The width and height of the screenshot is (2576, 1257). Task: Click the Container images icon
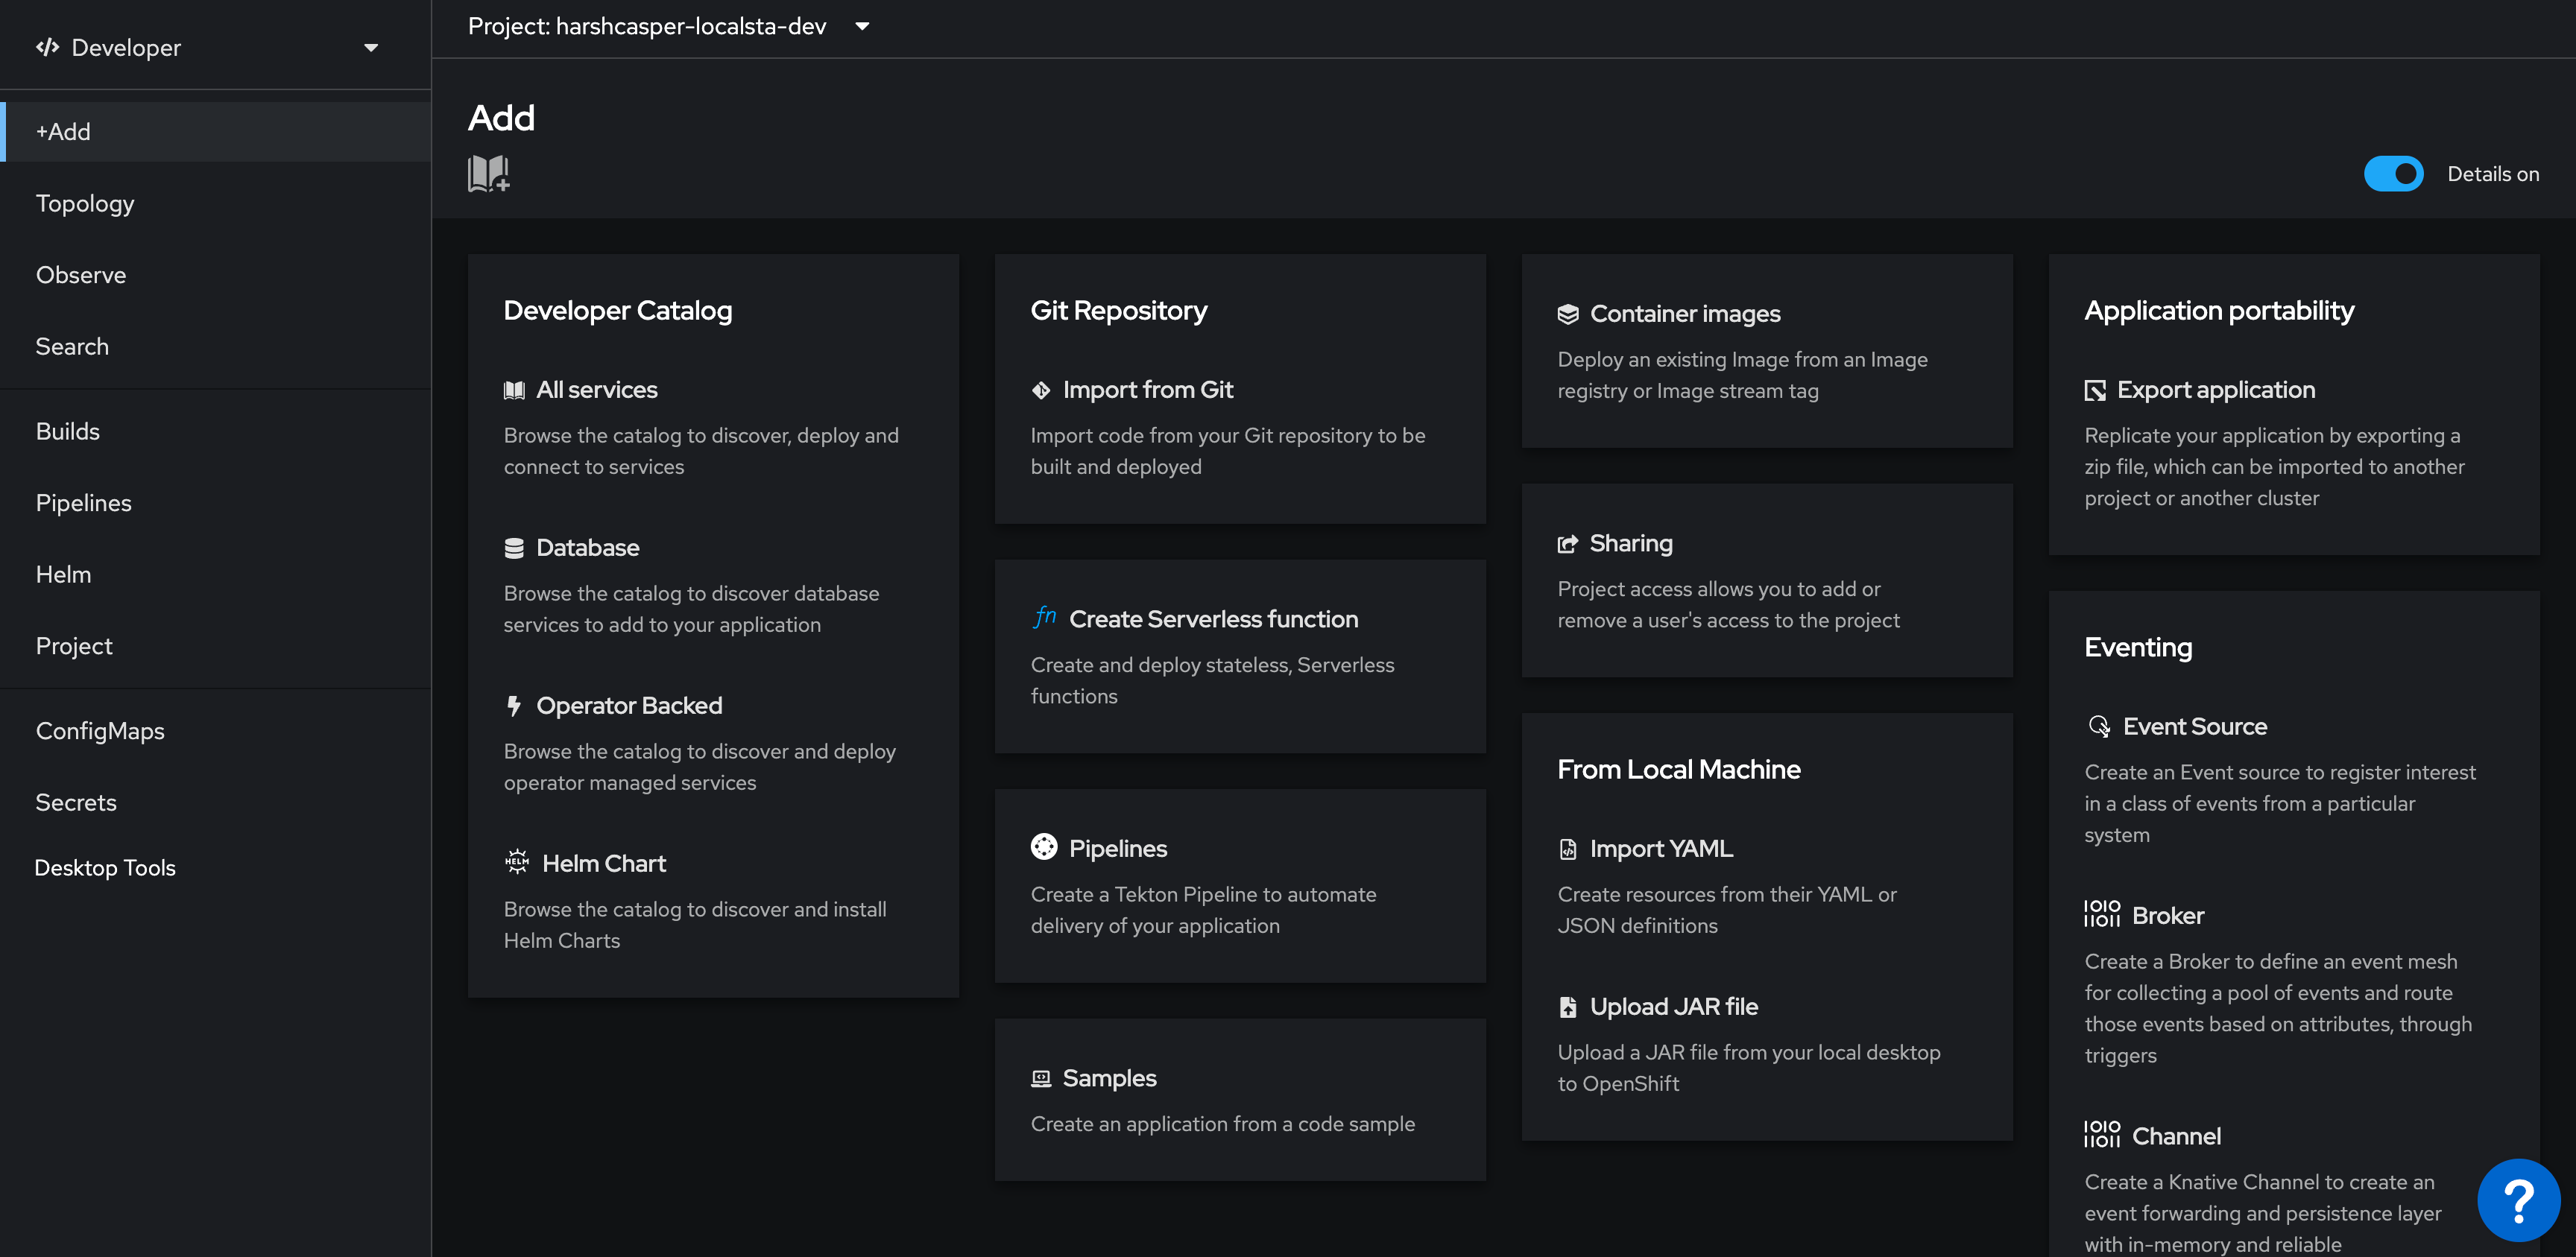tap(1568, 312)
